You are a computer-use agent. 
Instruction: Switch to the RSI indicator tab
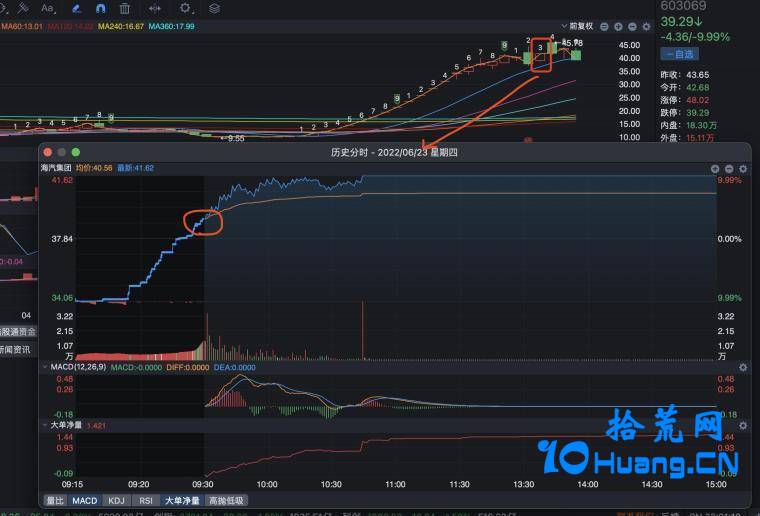point(146,500)
